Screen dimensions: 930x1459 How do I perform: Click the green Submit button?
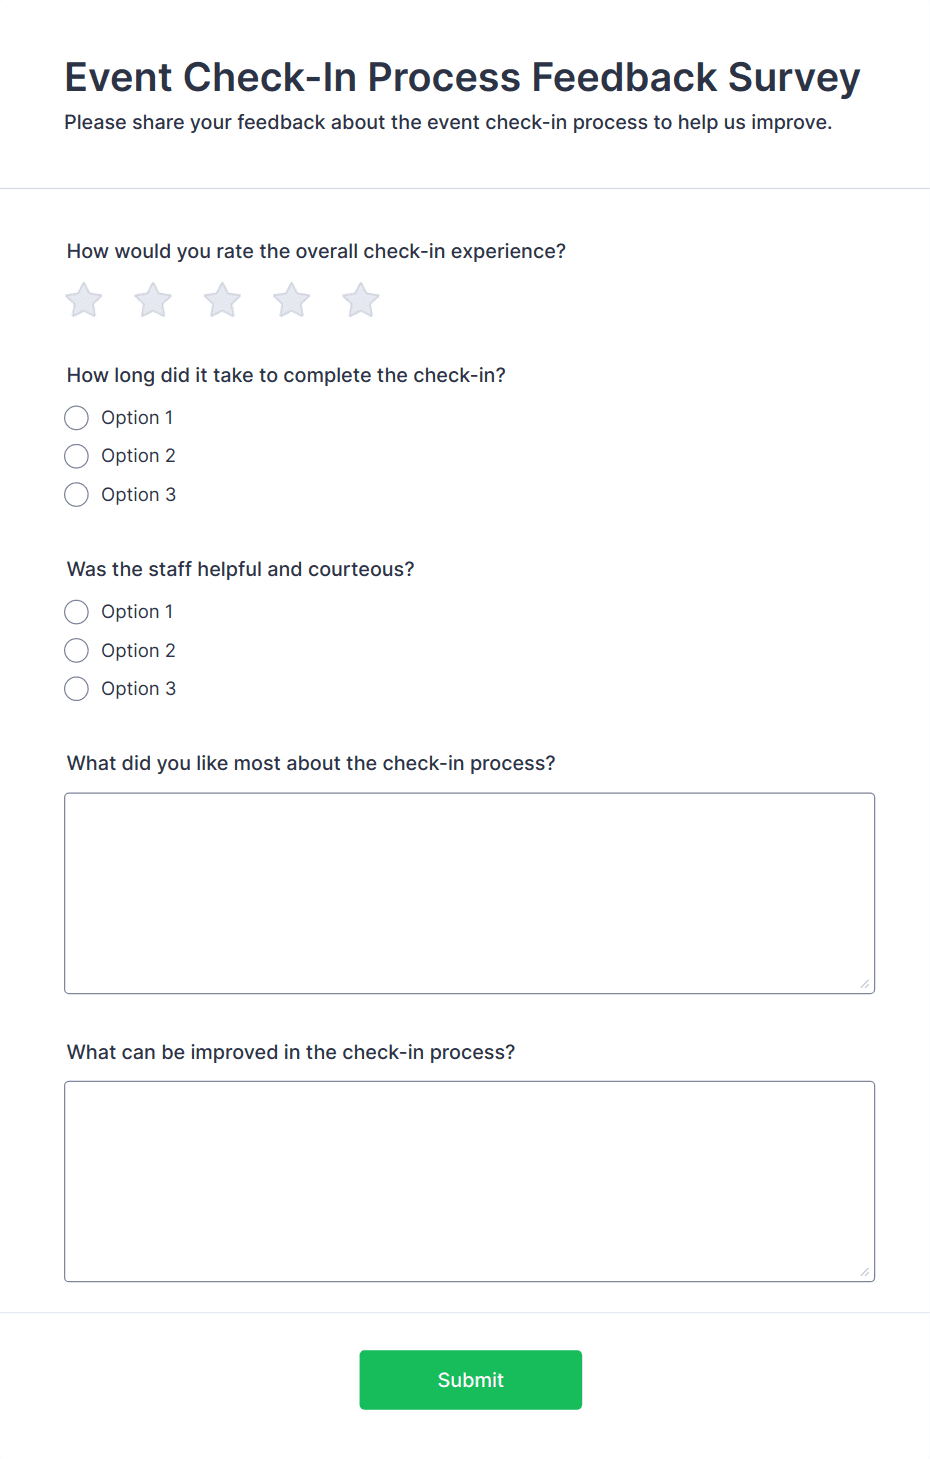point(470,1379)
